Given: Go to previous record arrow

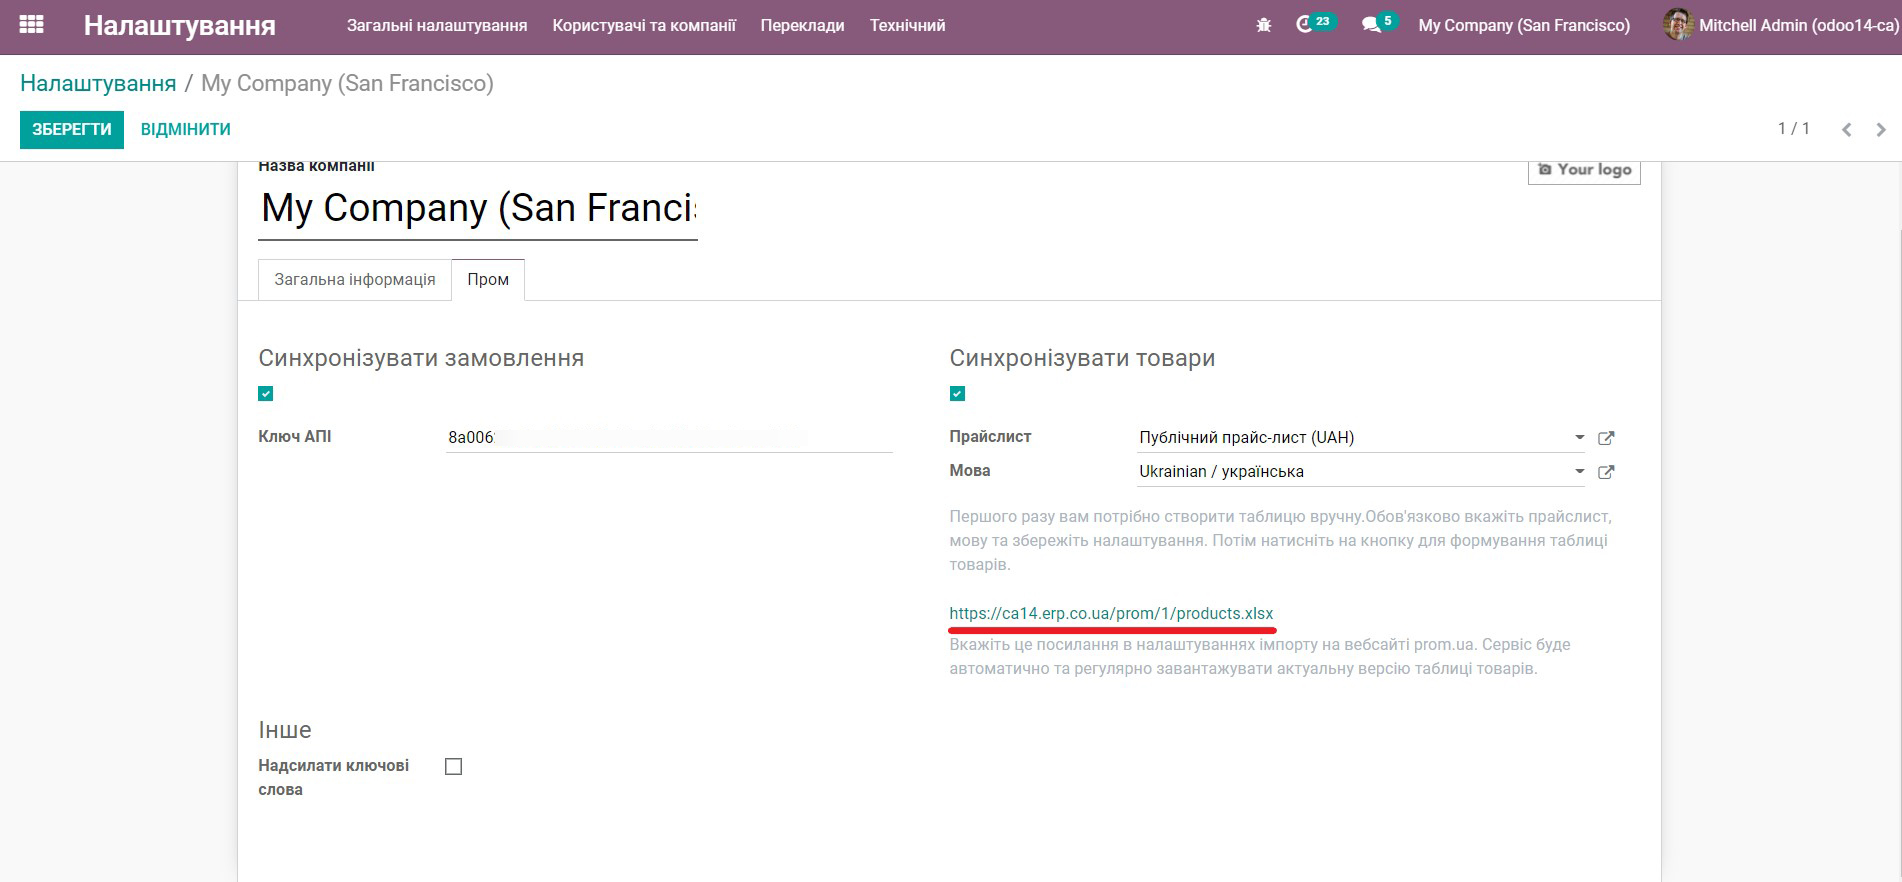Looking at the screenshot, I should 1847,130.
